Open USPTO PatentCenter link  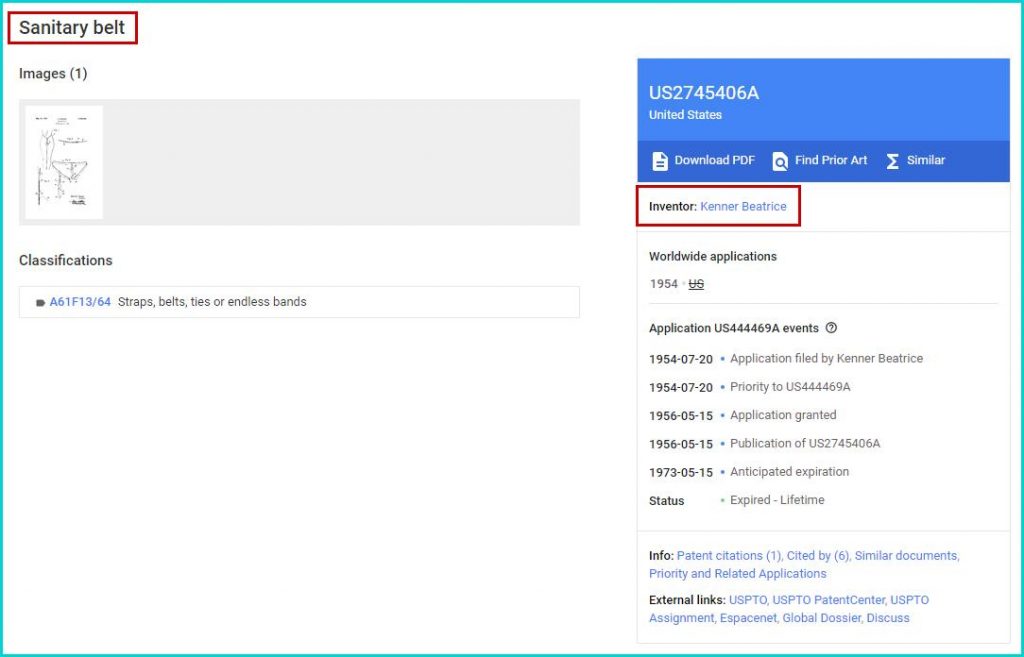point(829,600)
